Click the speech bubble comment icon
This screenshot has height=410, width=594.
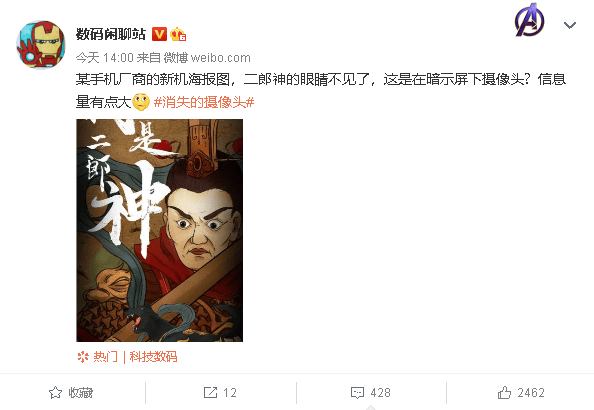[357, 393]
